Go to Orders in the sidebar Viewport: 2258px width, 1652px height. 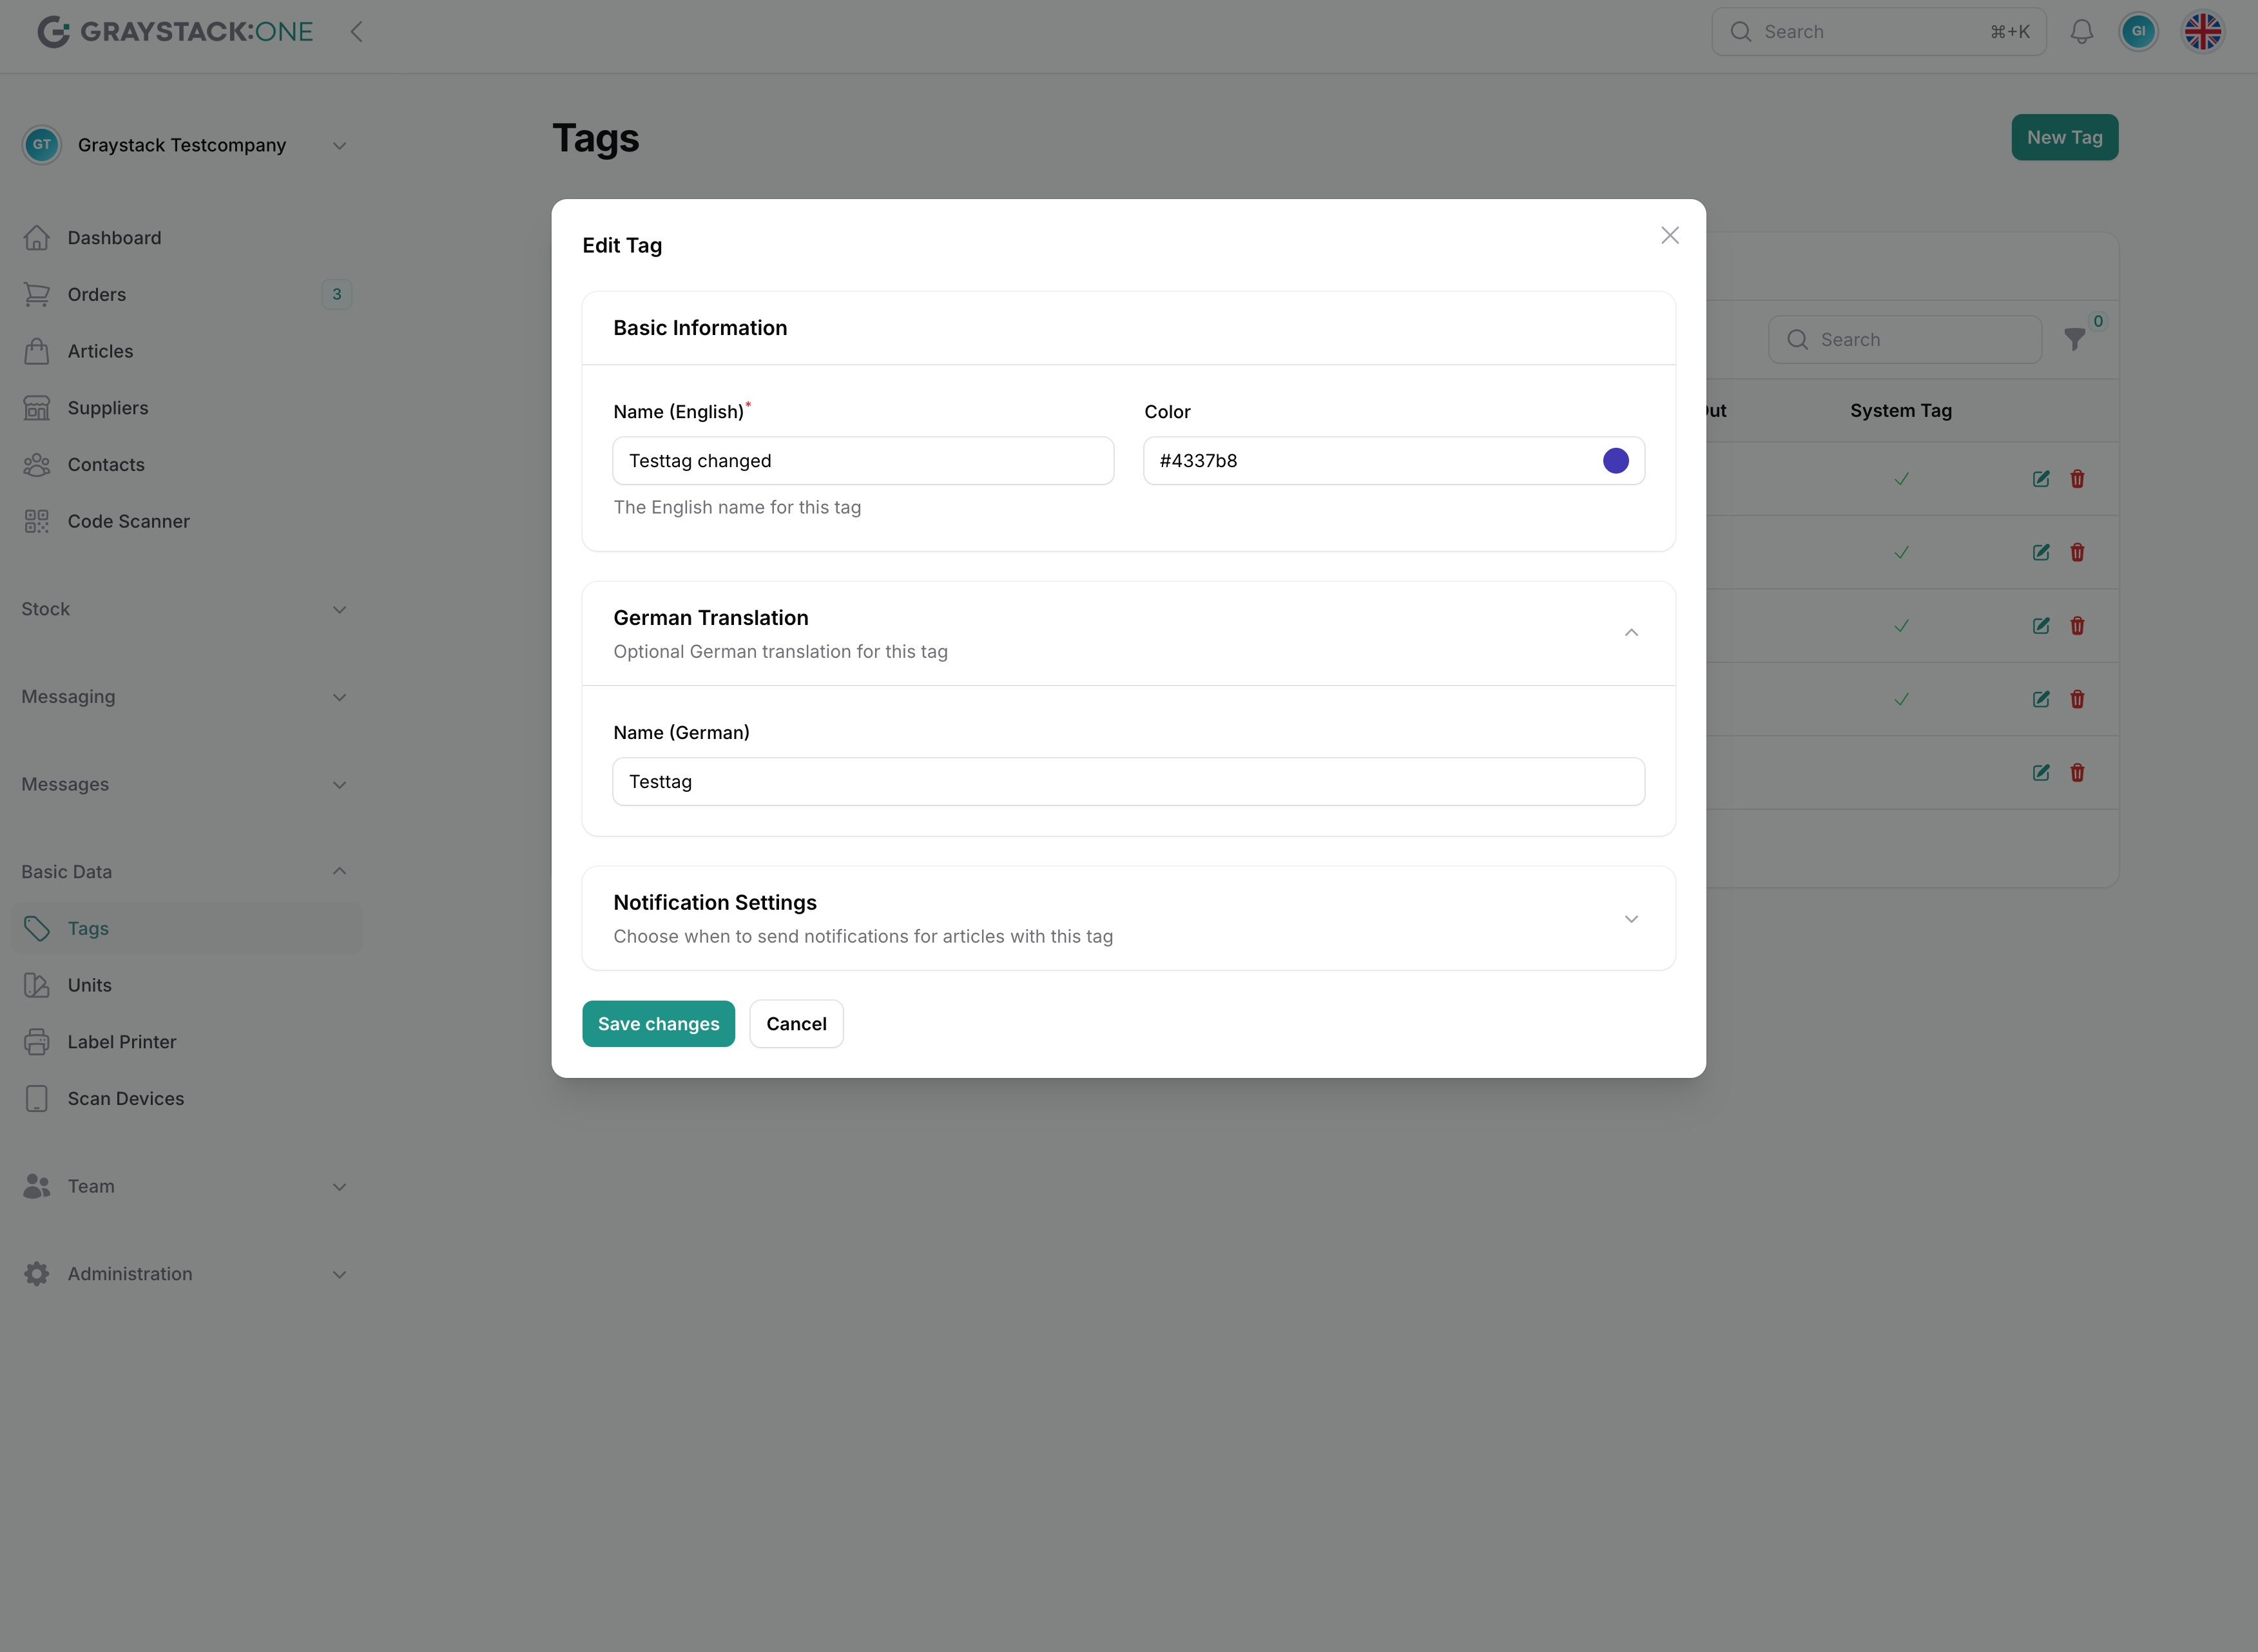coord(97,294)
